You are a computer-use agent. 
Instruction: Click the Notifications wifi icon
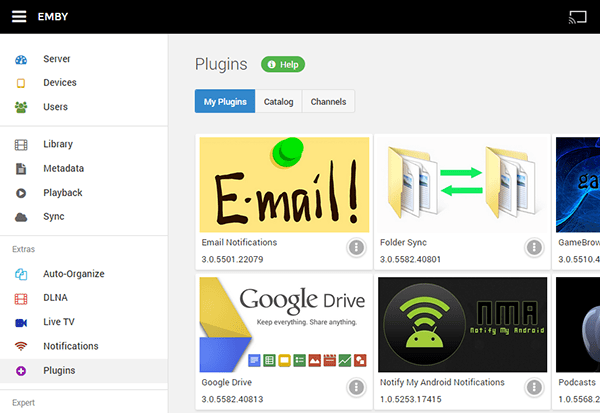click(21, 346)
